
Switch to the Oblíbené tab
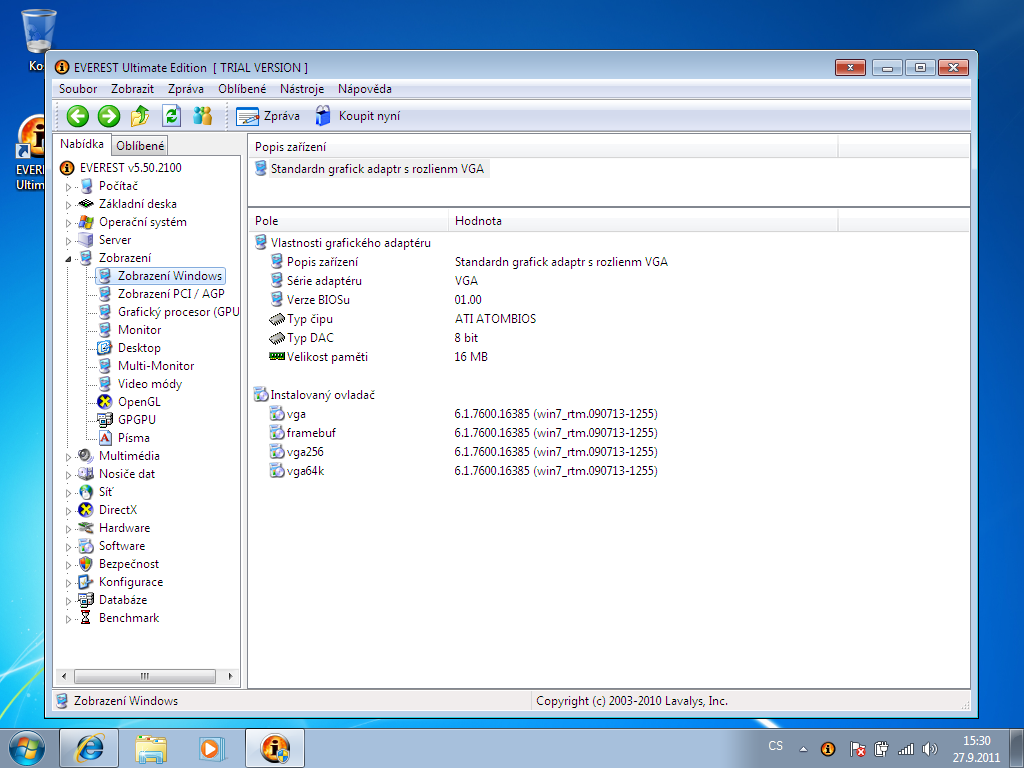(140, 146)
